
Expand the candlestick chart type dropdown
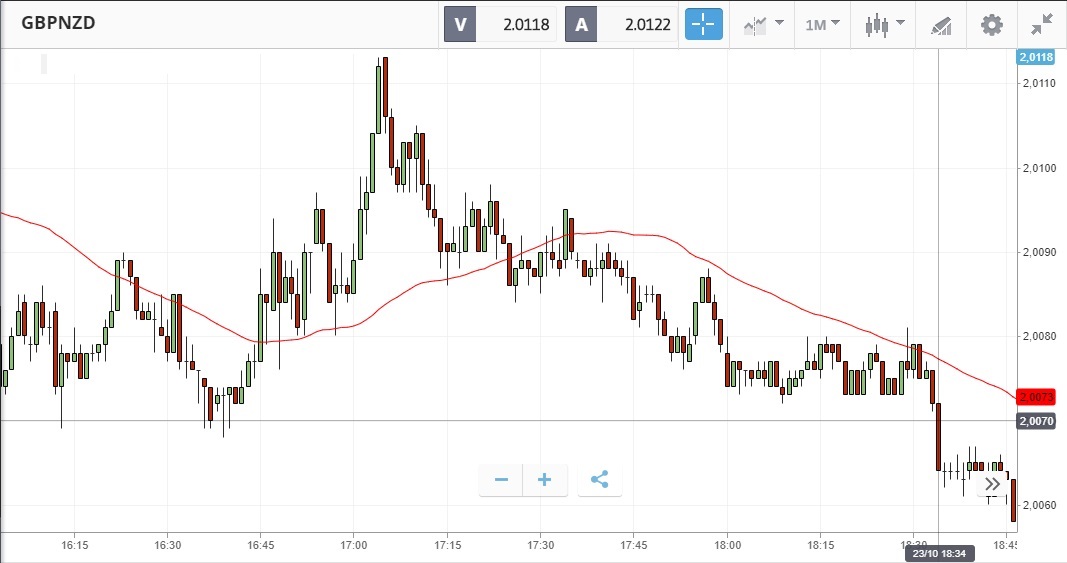pyautogui.click(x=885, y=24)
